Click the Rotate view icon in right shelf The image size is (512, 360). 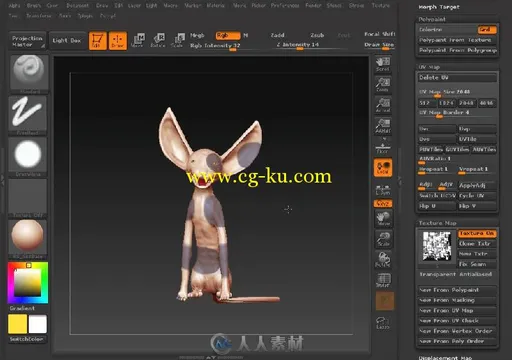click(x=383, y=259)
